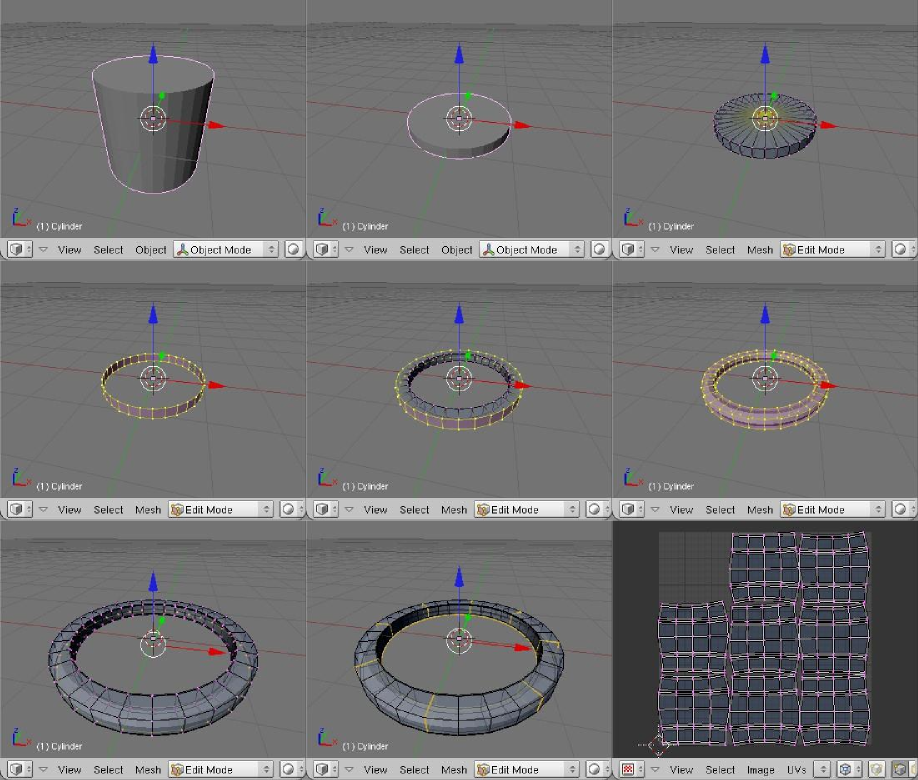Enable vertex select mode in UV editor header

click(x=900, y=769)
